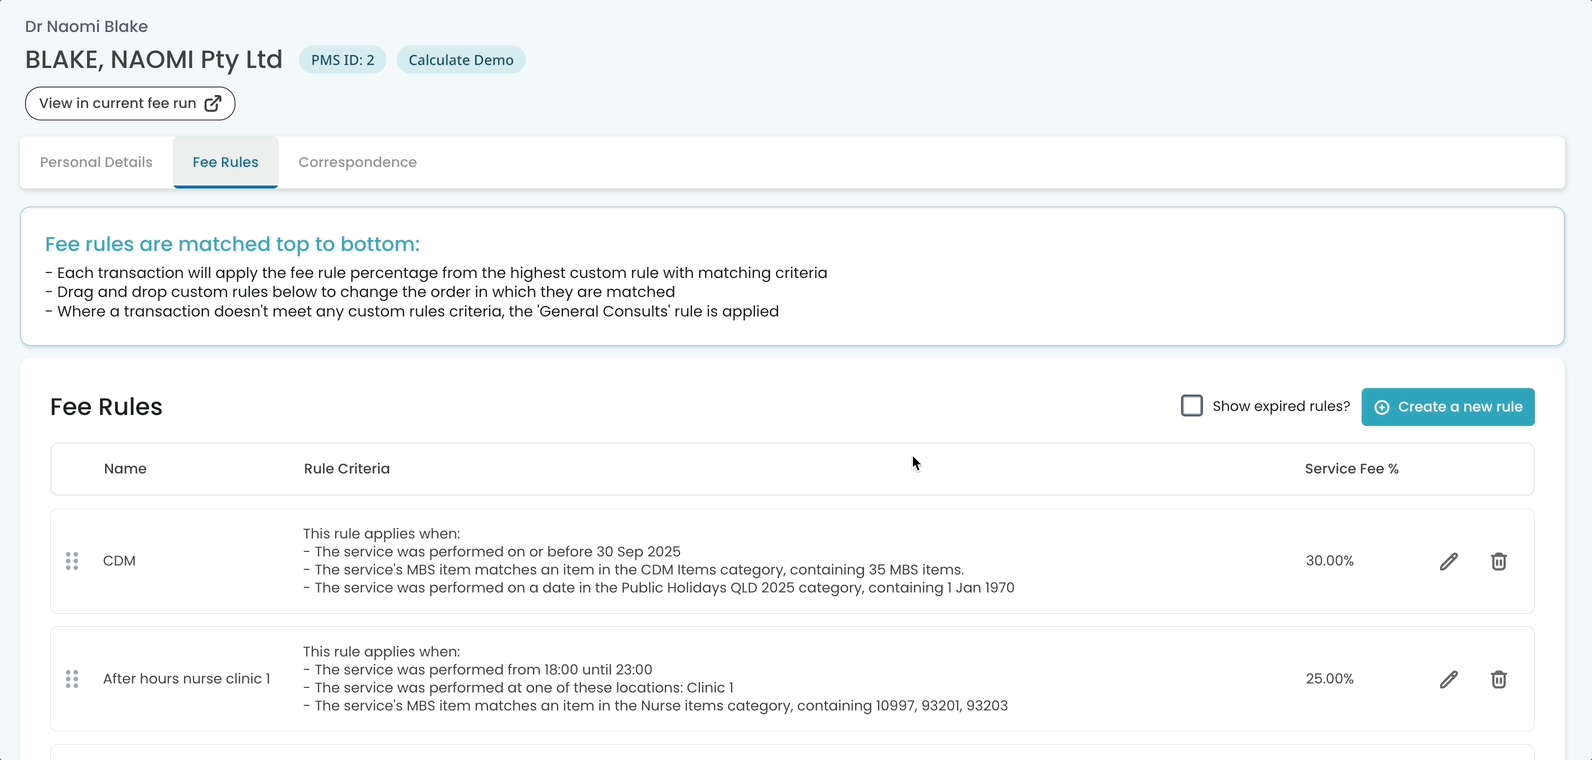Select the CDM rule name

click(x=119, y=561)
